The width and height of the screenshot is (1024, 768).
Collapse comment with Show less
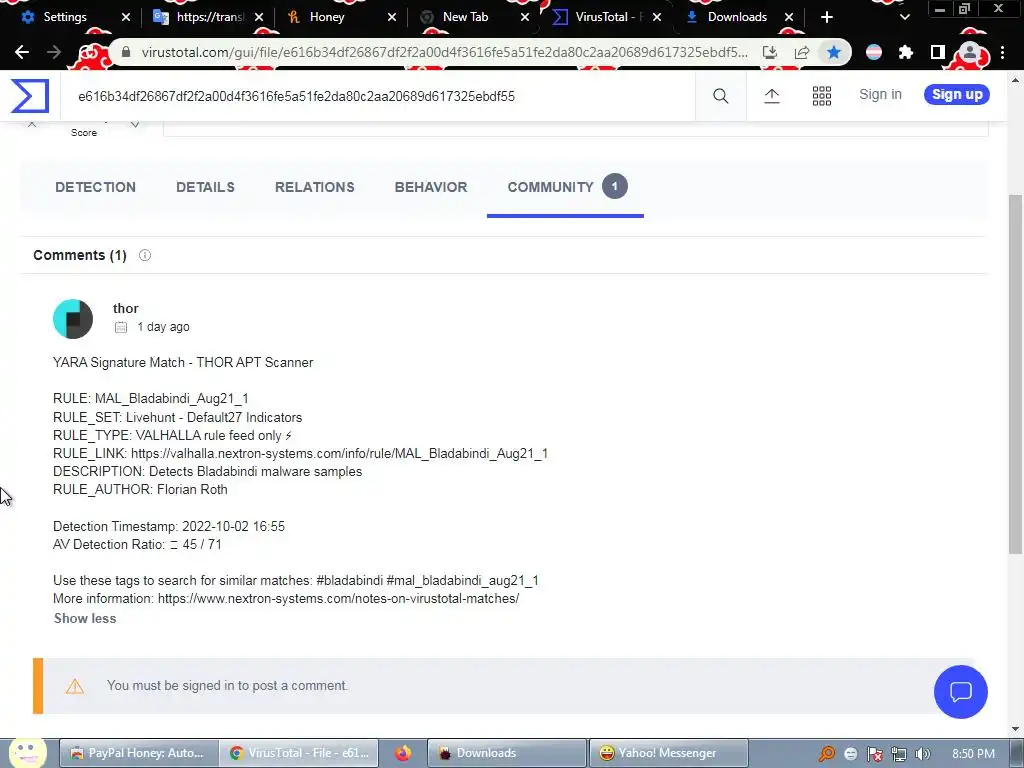coord(85,618)
